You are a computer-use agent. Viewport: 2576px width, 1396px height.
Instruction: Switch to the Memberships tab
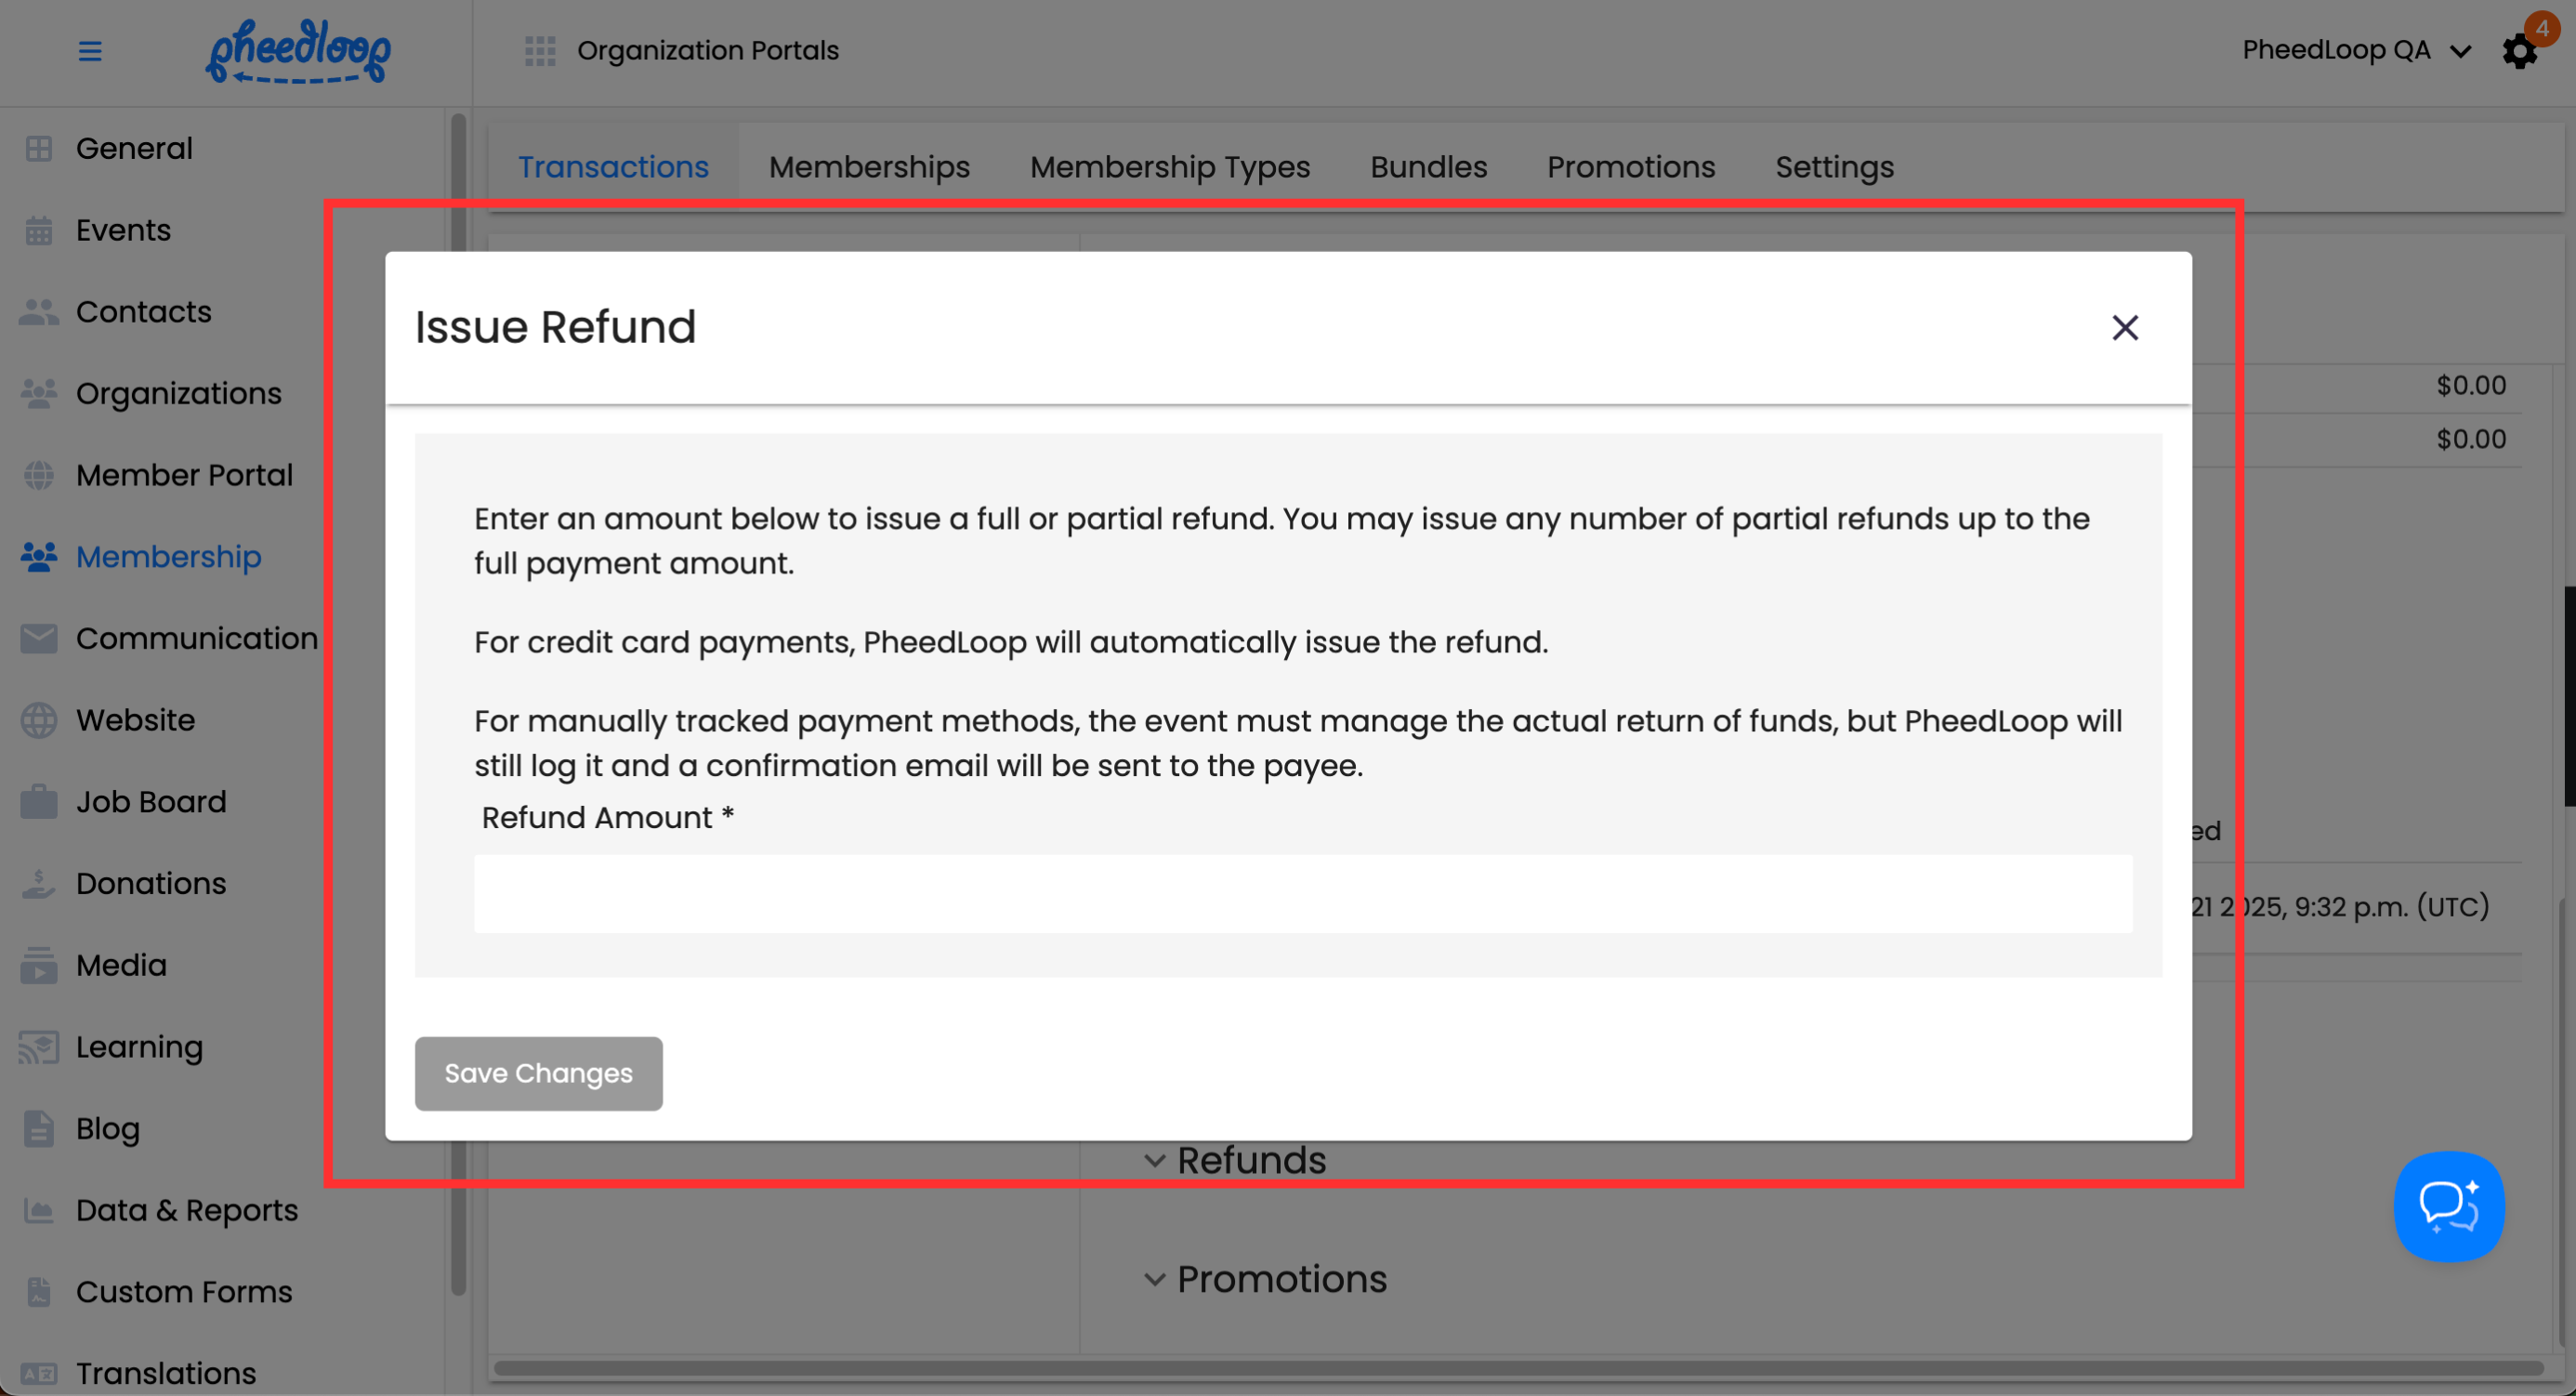pyautogui.click(x=869, y=167)
